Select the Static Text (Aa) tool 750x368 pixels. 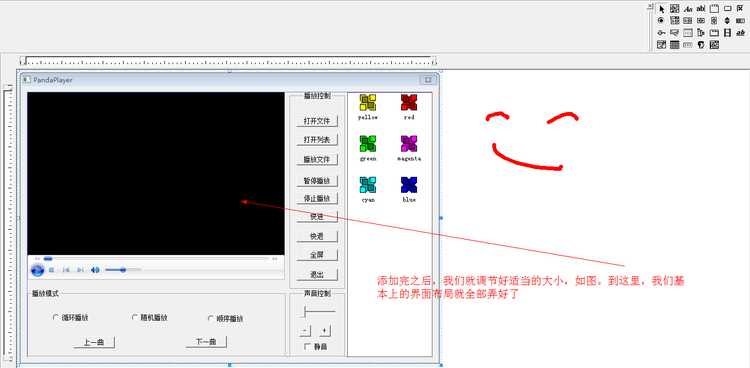pos(688,9)
